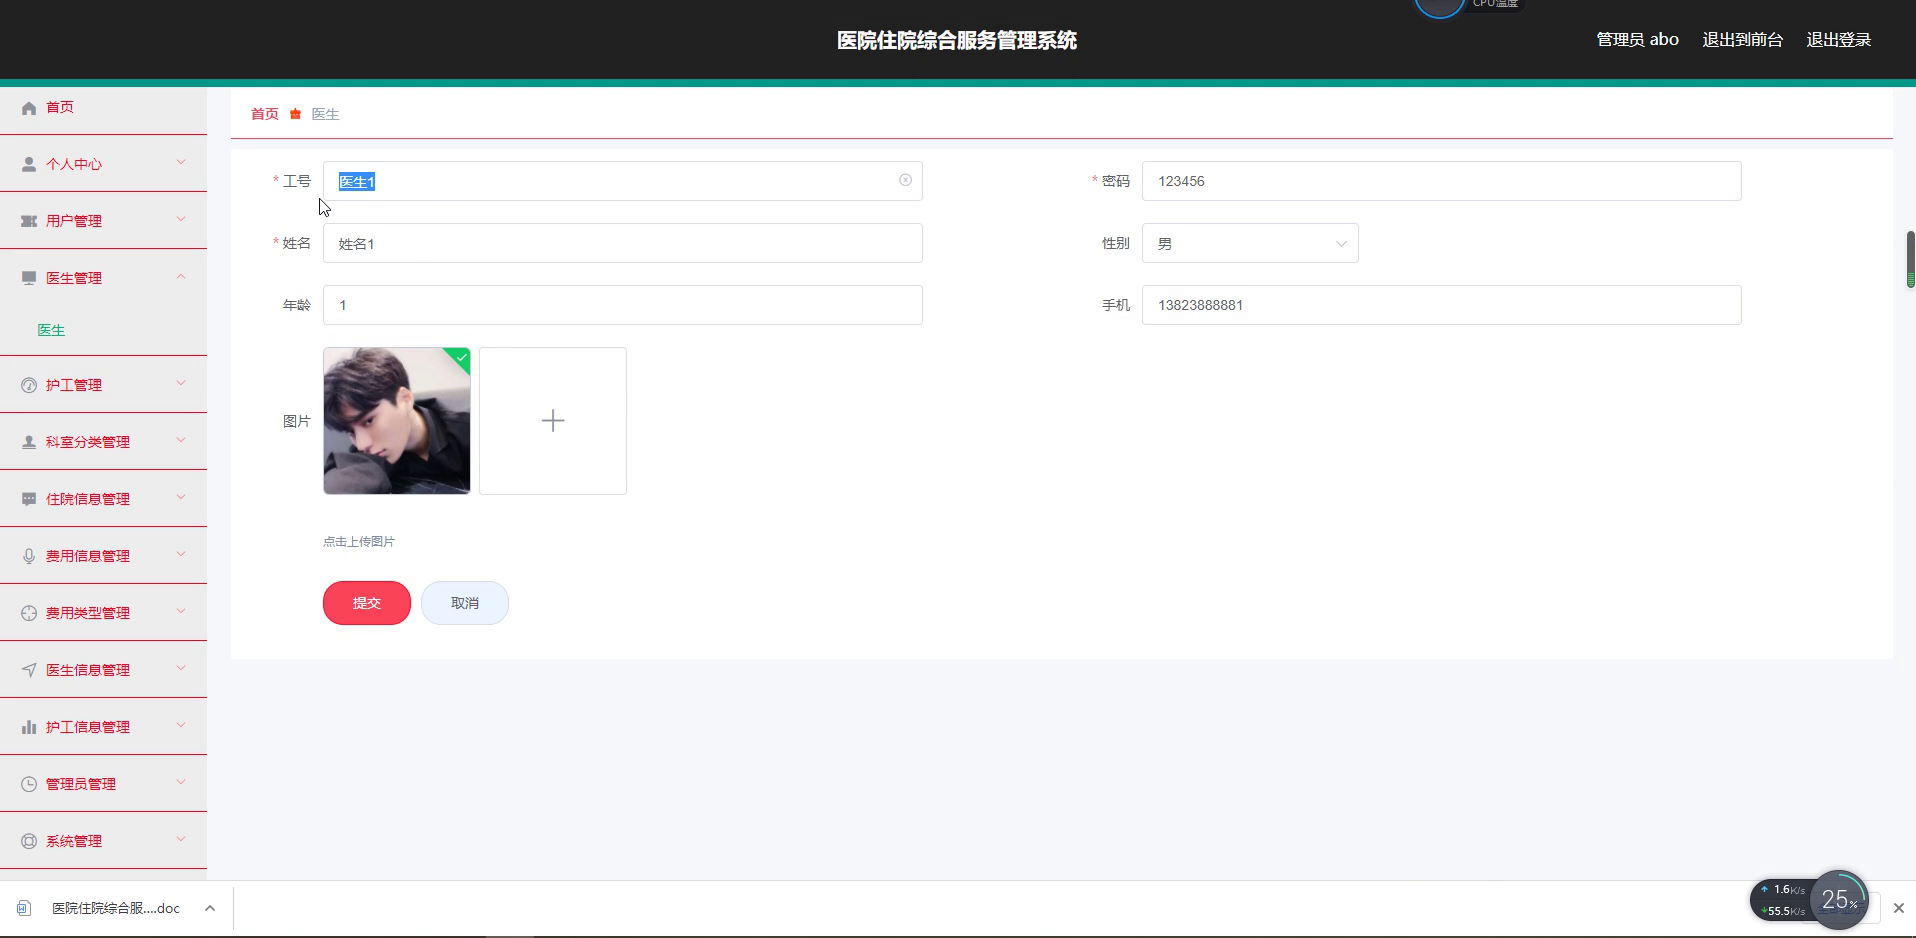Open the 用户管理 sidebar menu
The image size is (1916, 938).
[x=103, y=221]
